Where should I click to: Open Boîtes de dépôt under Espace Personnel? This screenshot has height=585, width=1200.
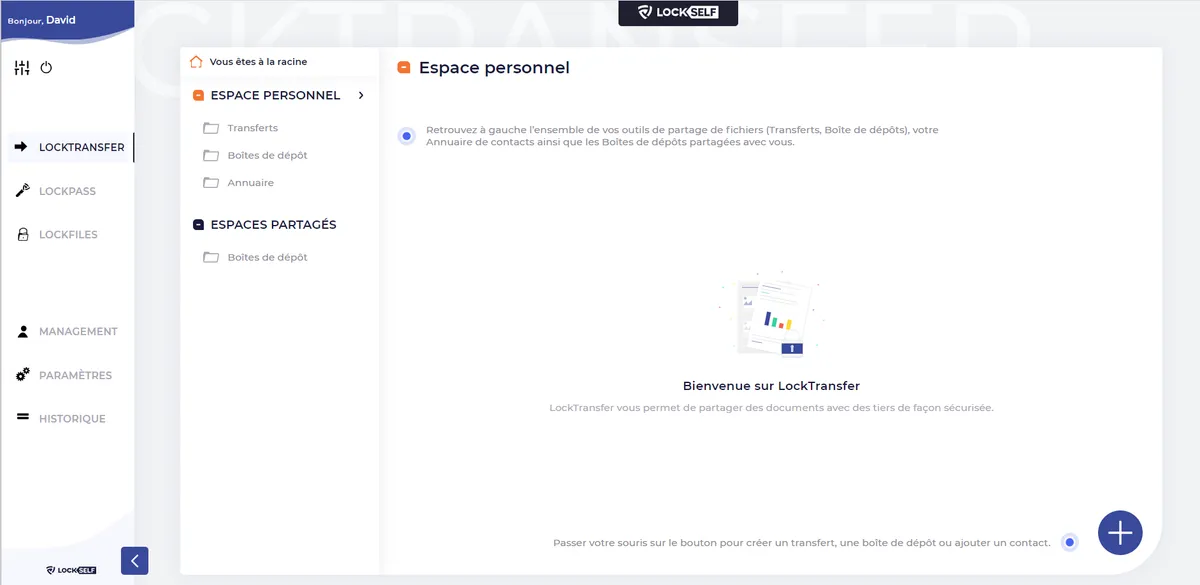[267, 156]
